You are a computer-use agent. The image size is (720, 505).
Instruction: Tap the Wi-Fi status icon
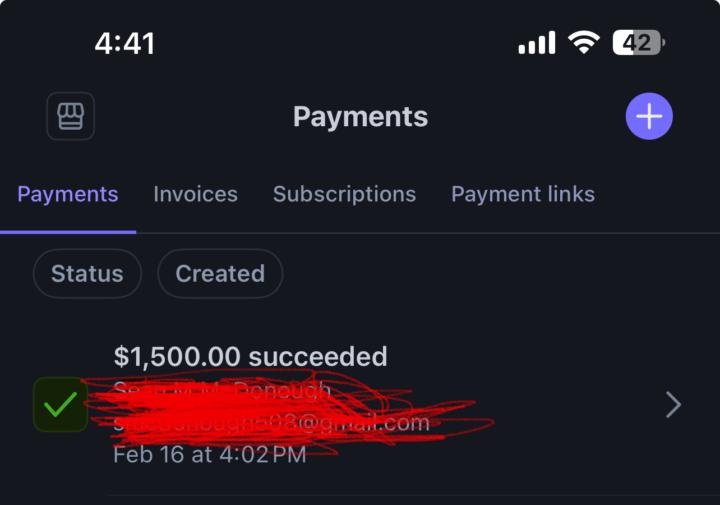point(583,42)
